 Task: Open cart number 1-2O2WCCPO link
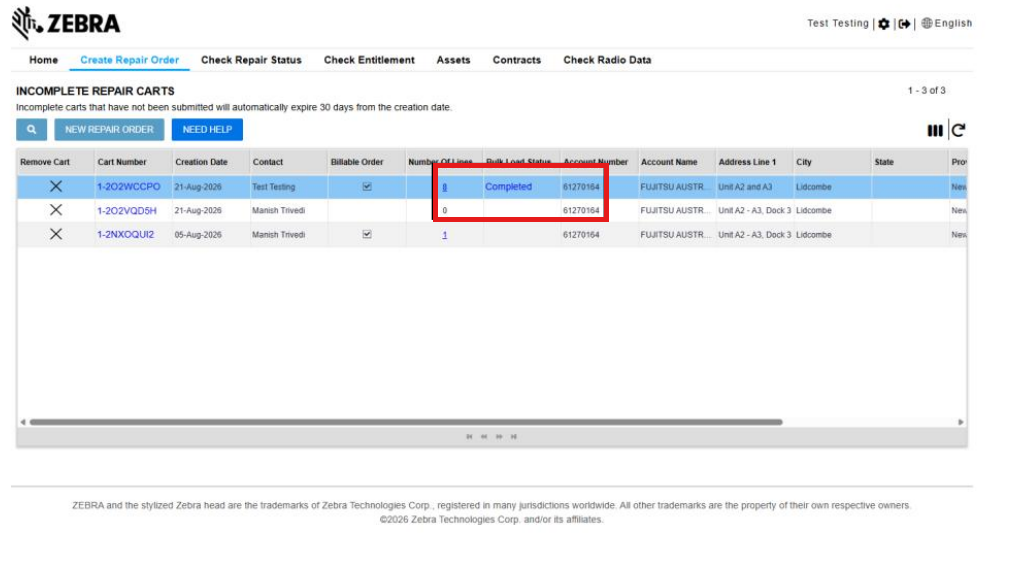(128, 186)
